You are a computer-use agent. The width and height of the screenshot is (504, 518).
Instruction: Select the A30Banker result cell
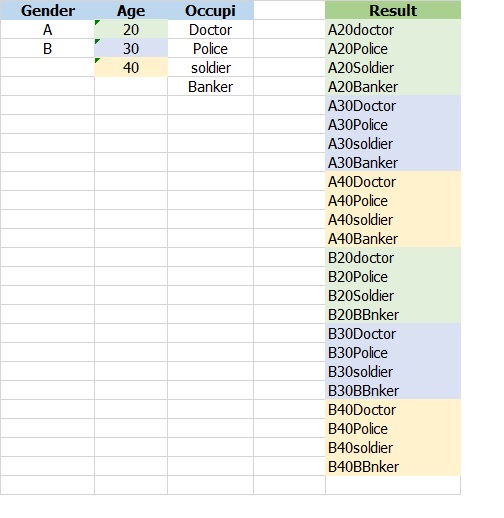pos(393,162)
